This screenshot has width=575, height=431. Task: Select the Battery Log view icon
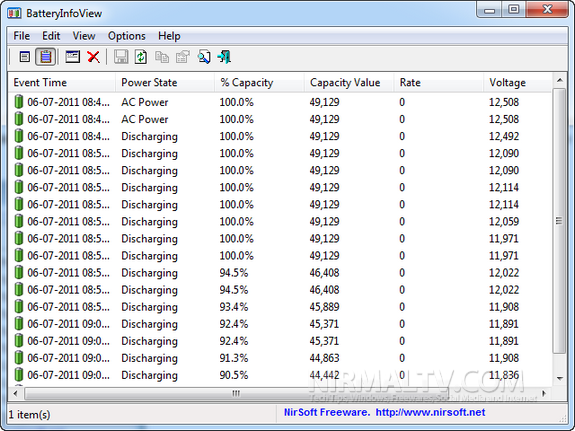point(45,57)
